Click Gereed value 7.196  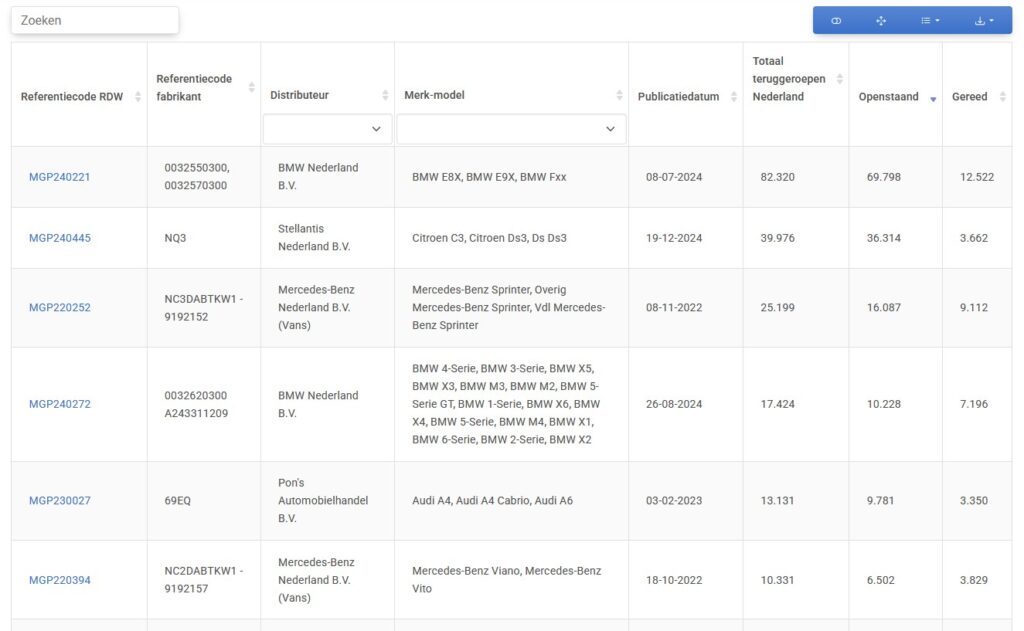[x=974, y=404]
